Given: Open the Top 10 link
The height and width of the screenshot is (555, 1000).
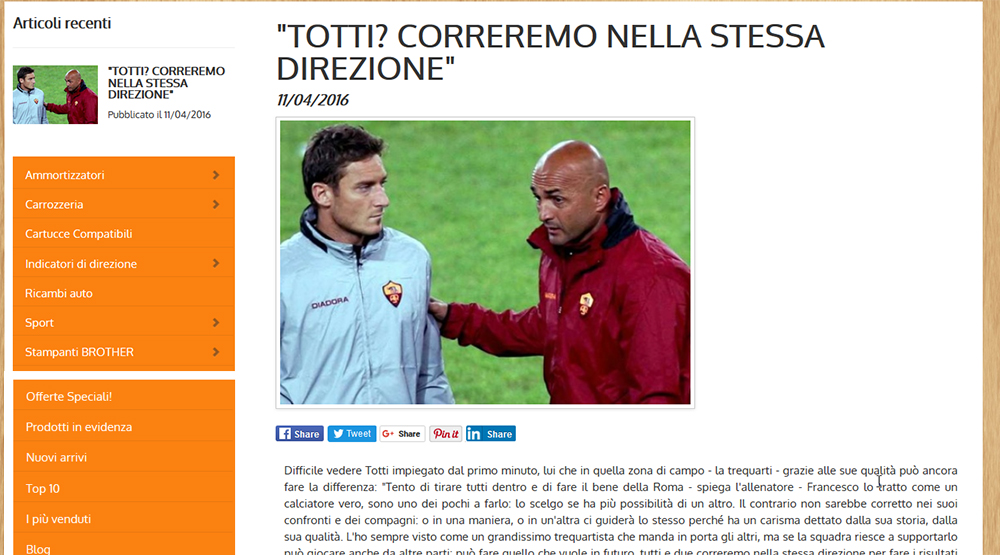Looking at the screenshot, I should click(x=43, y=489).
